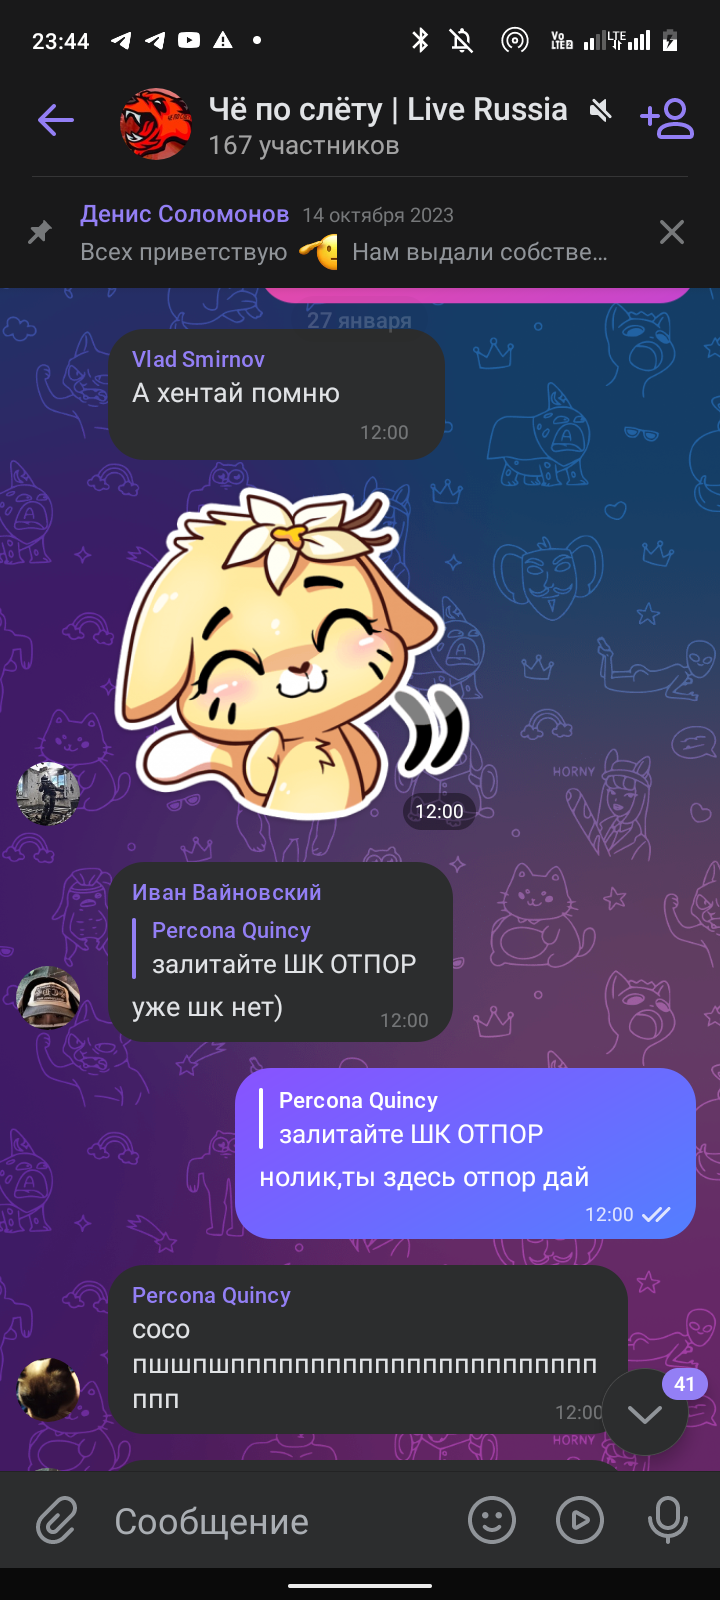The height and width of the screenshot is (1600, 720).
Task: Tap the muted speaker icon by title
Action: pos(600,110)
